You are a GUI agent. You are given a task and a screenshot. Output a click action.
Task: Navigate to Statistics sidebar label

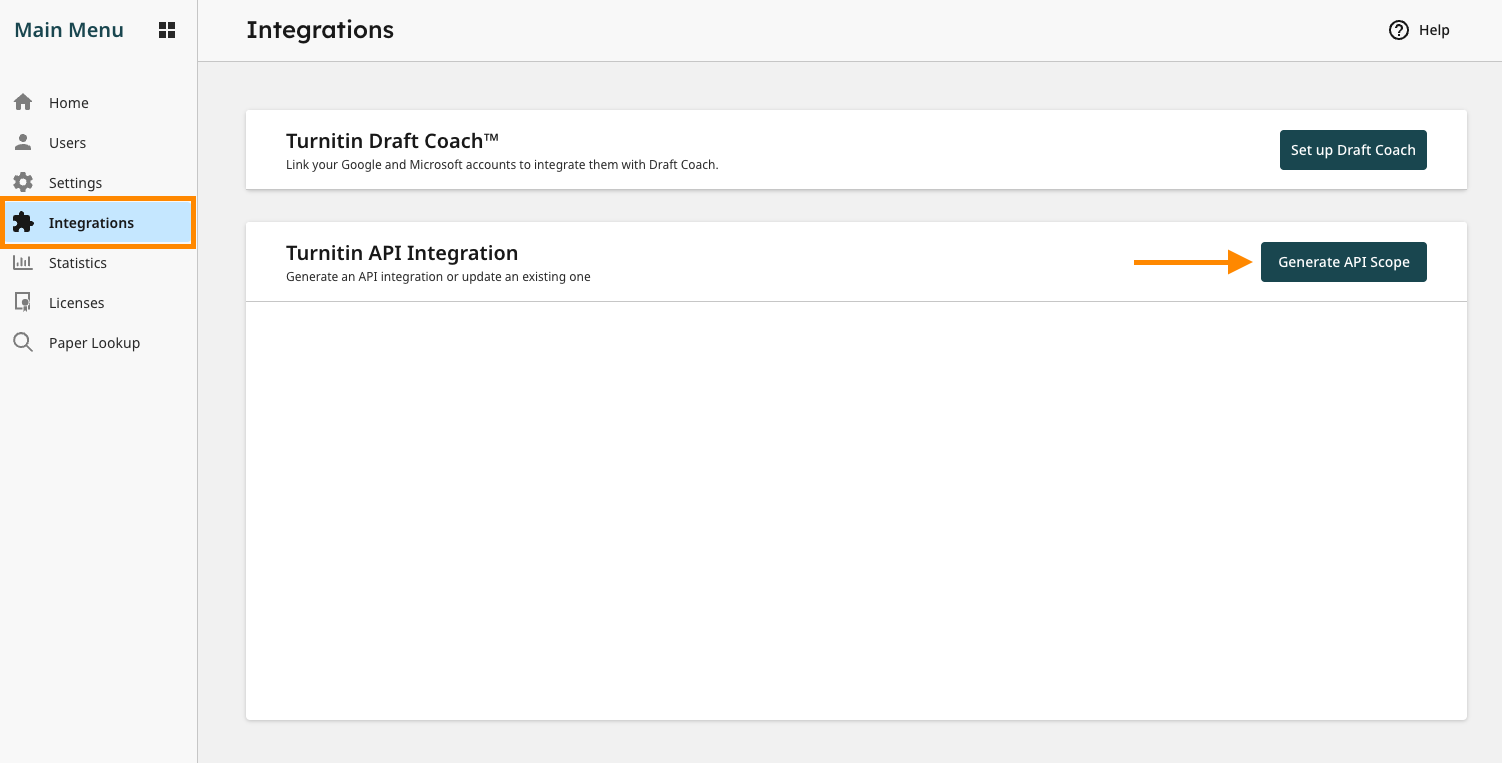[x=78, y=263]
